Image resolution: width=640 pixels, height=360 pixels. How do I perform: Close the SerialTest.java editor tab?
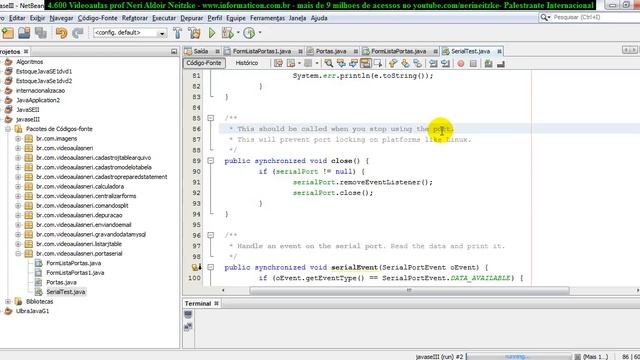[499, 51]
